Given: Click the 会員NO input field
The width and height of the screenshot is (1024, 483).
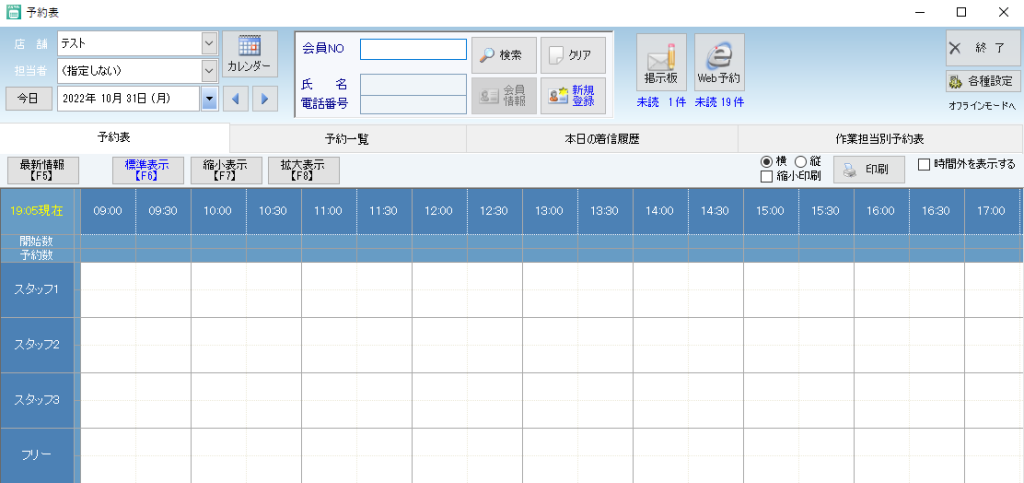Looking at the screenshot, I should pos(413,50).
